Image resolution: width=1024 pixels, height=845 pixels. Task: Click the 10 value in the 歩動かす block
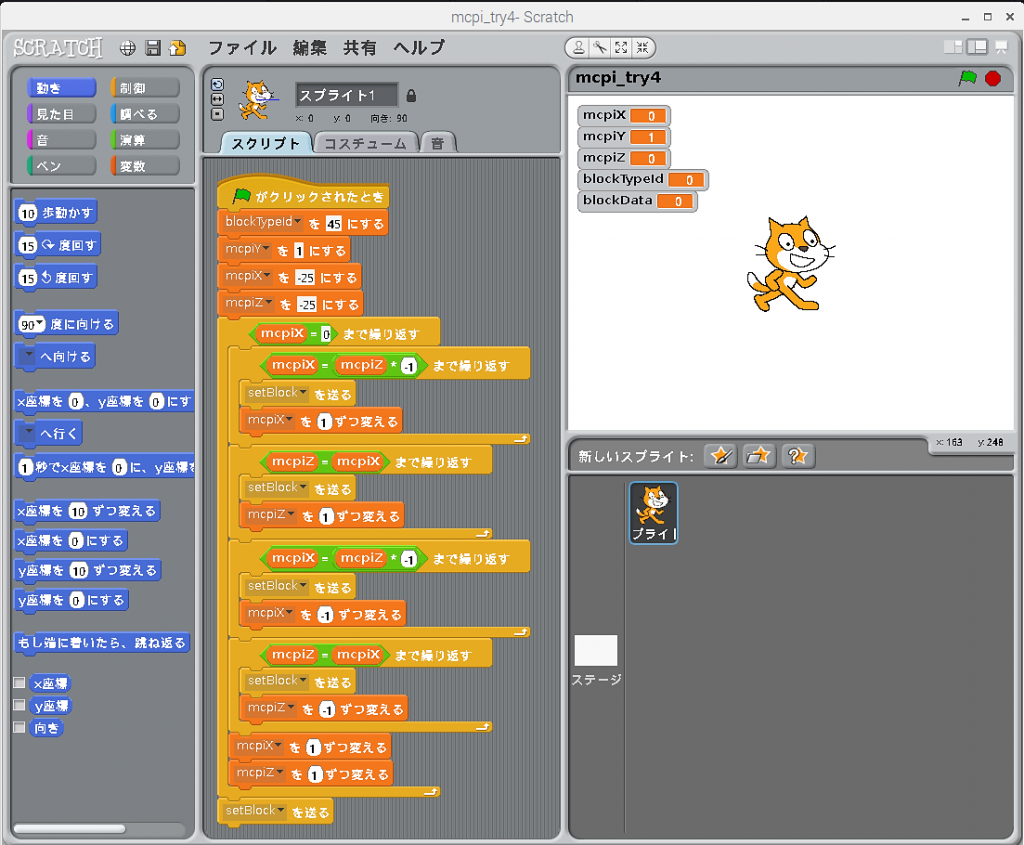(27, 214)
